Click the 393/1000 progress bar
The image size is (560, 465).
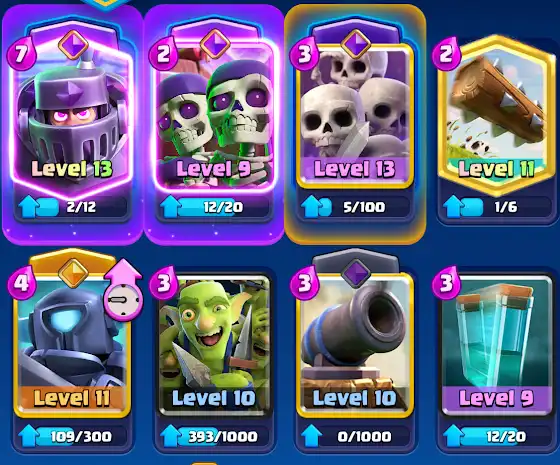tap(214, 436)
